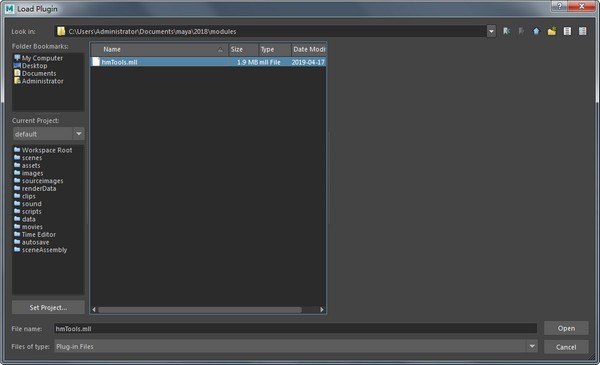600x365 pixels.
Task: Click the File name input field
Action: (x=295, y=328)
